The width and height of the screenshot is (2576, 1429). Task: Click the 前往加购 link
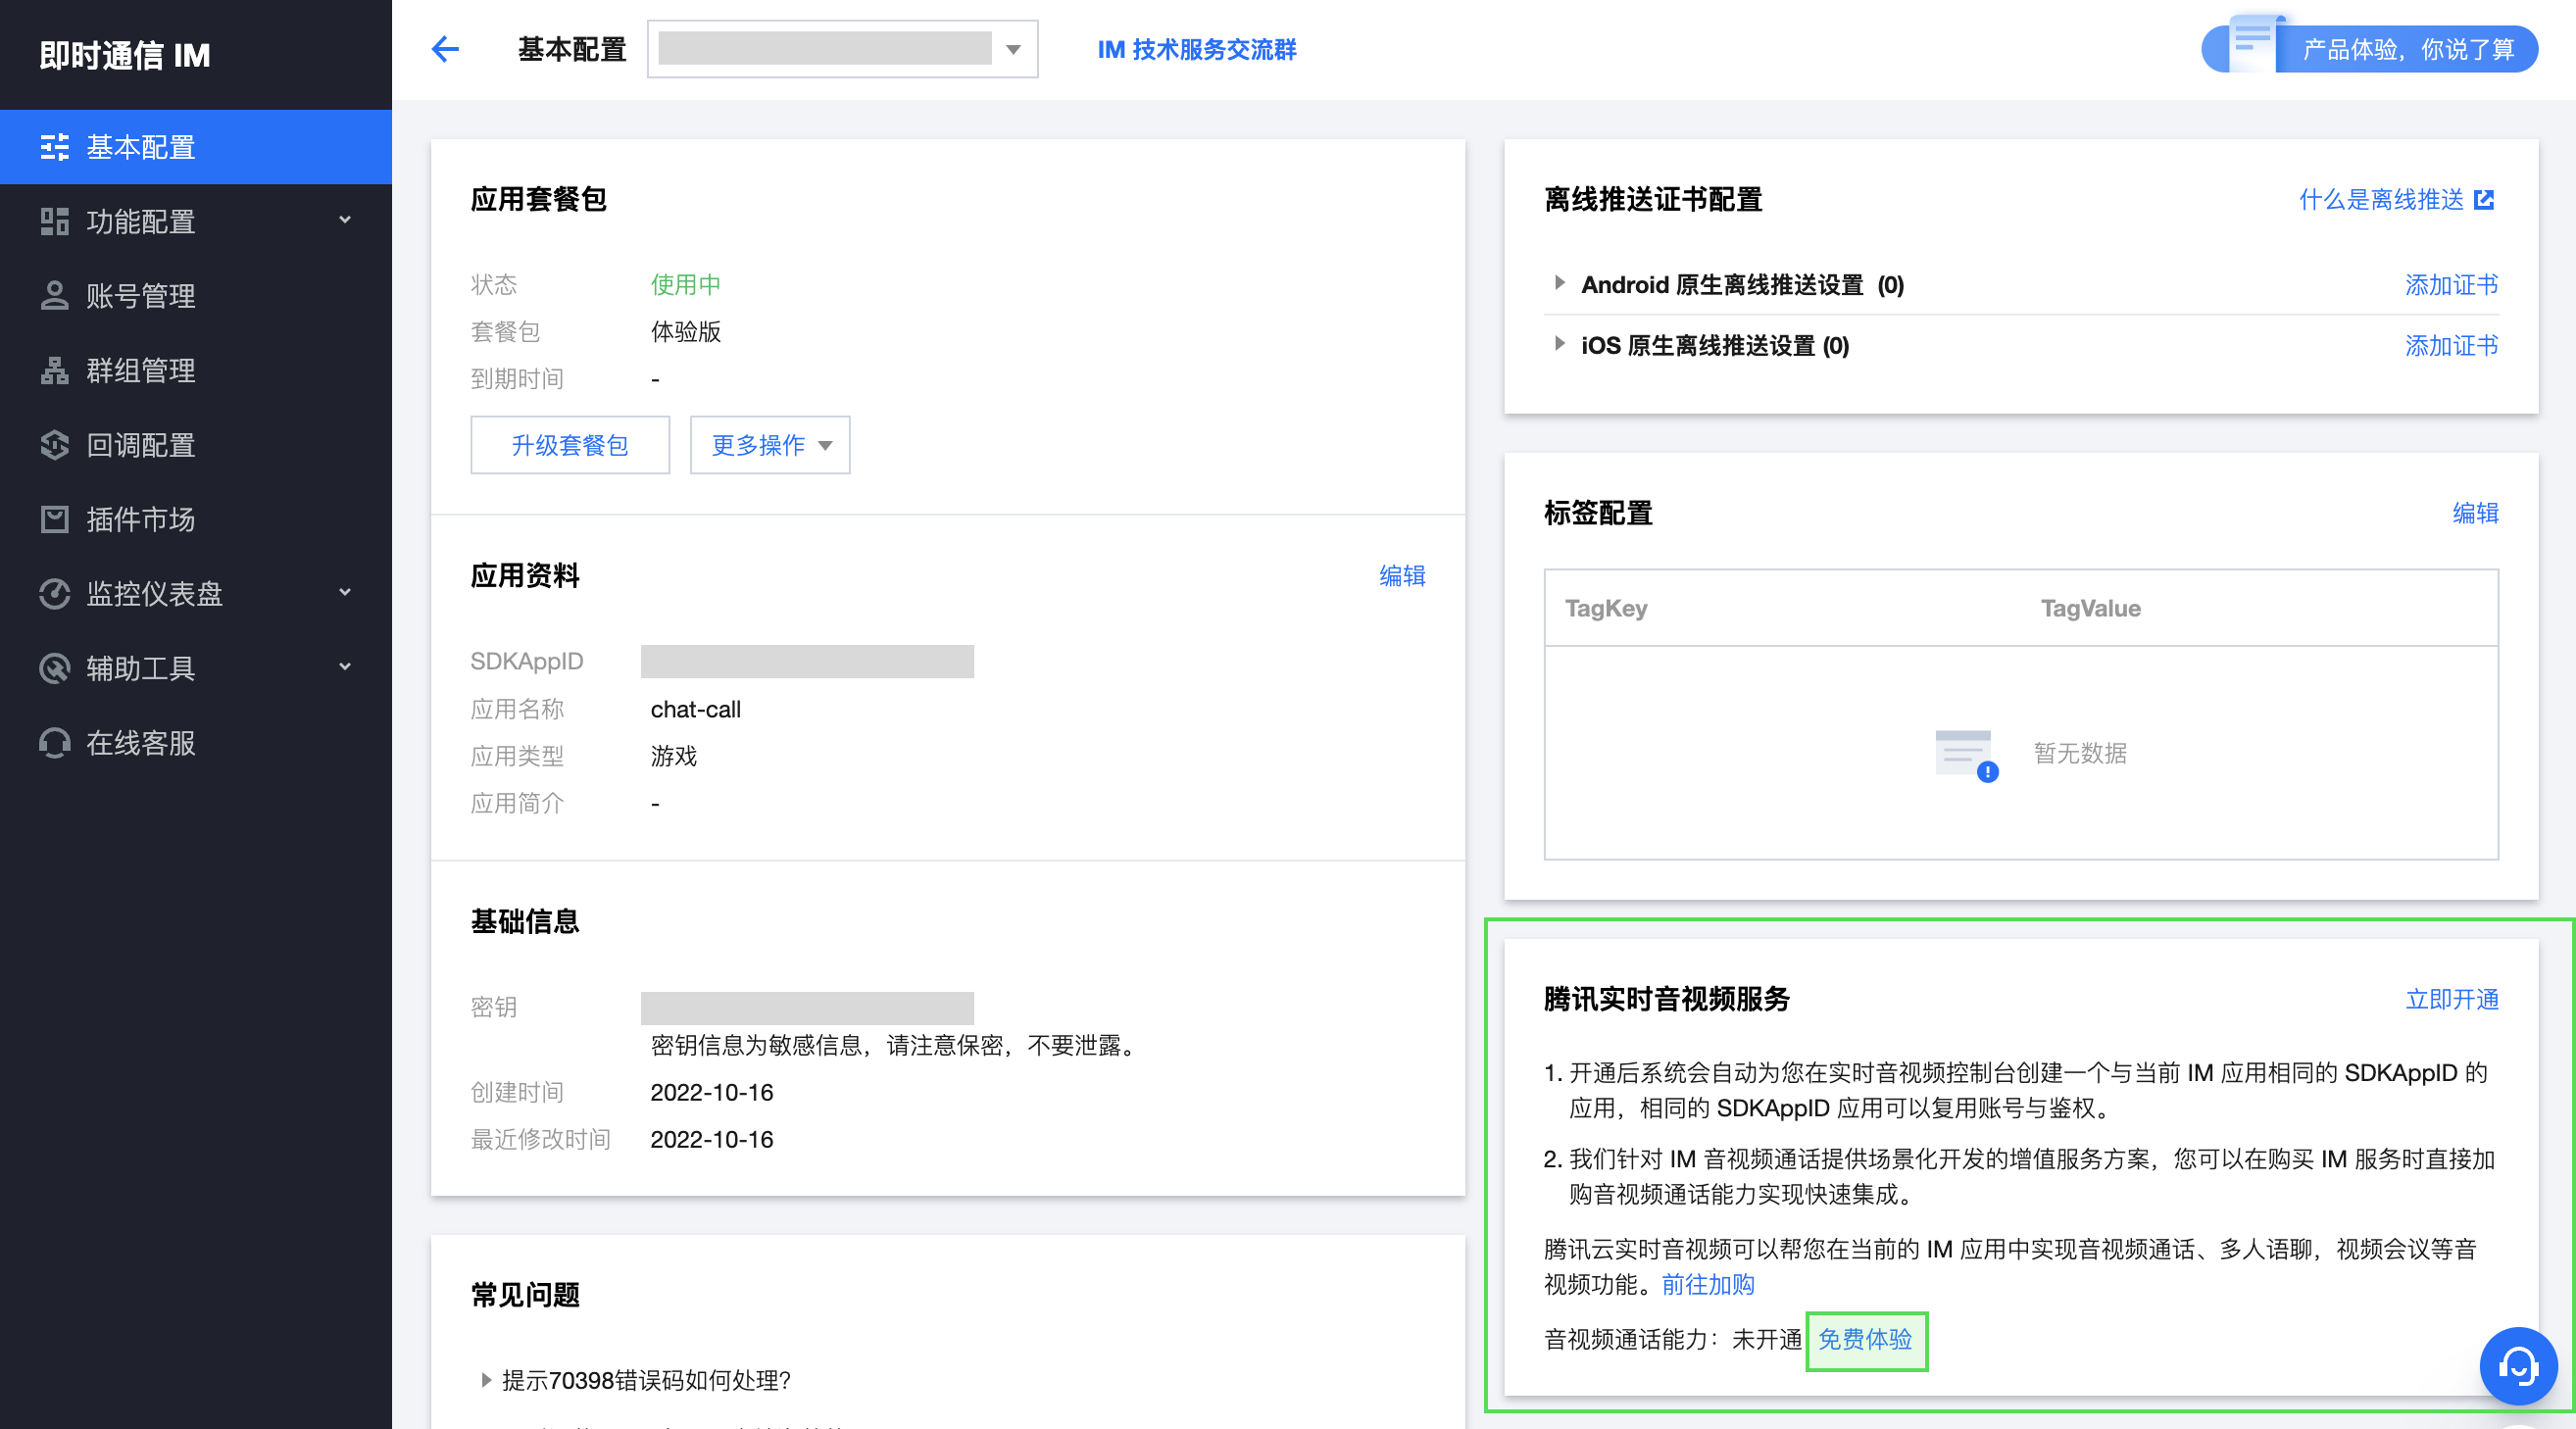click(1708, 1284)
